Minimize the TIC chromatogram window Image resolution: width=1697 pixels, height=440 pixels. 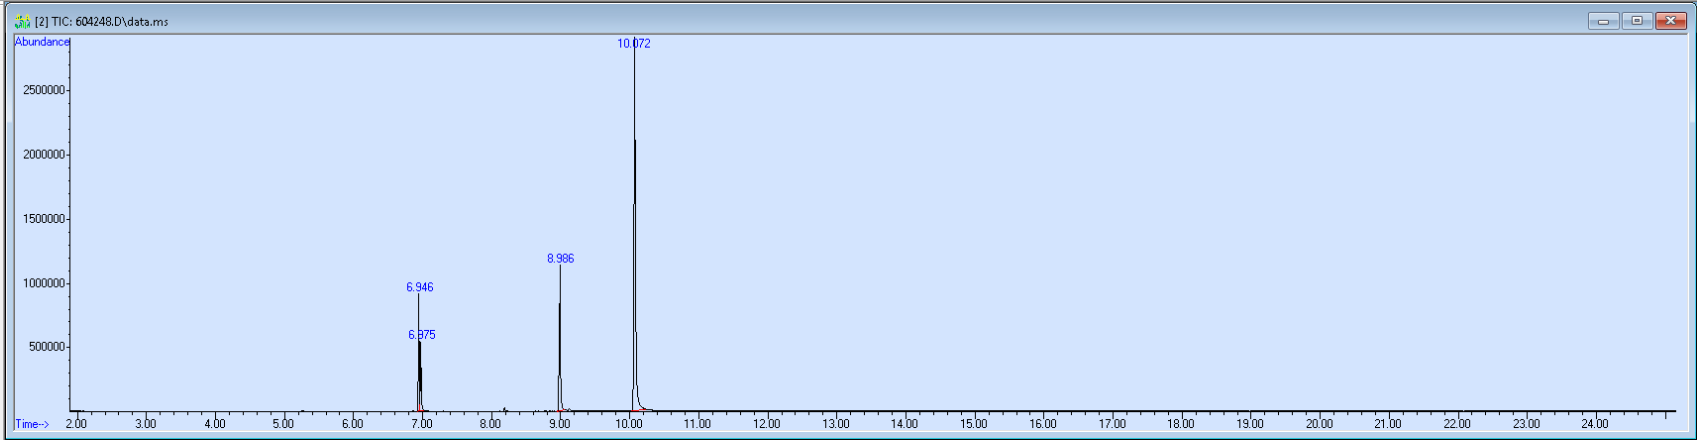click(x=1603, y=21)
